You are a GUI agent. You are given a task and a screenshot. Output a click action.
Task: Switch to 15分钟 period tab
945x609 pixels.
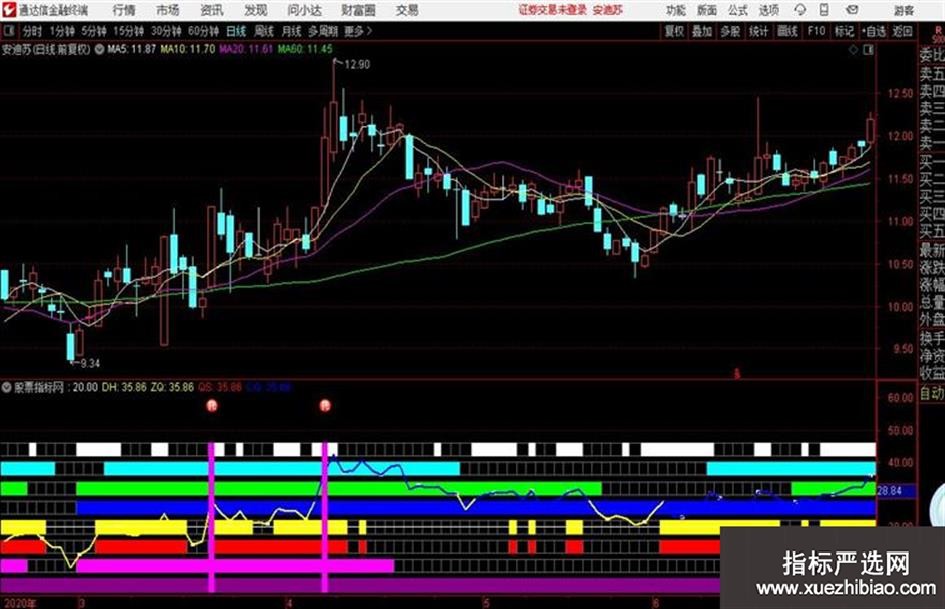click(x=128, y=31)
